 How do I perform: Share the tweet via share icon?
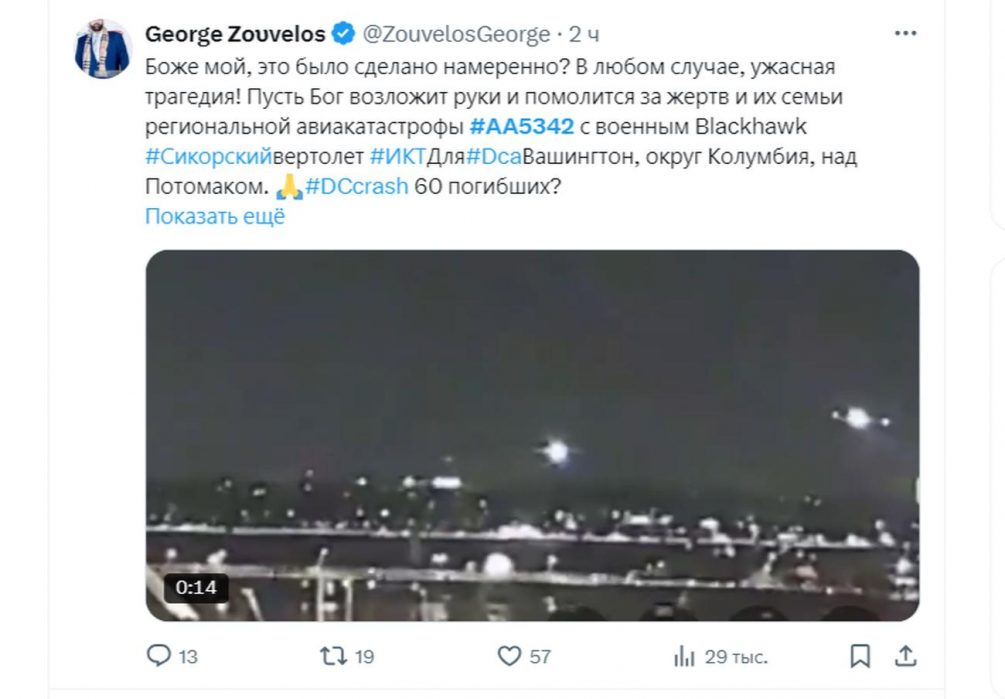click(x=905, y=656)
